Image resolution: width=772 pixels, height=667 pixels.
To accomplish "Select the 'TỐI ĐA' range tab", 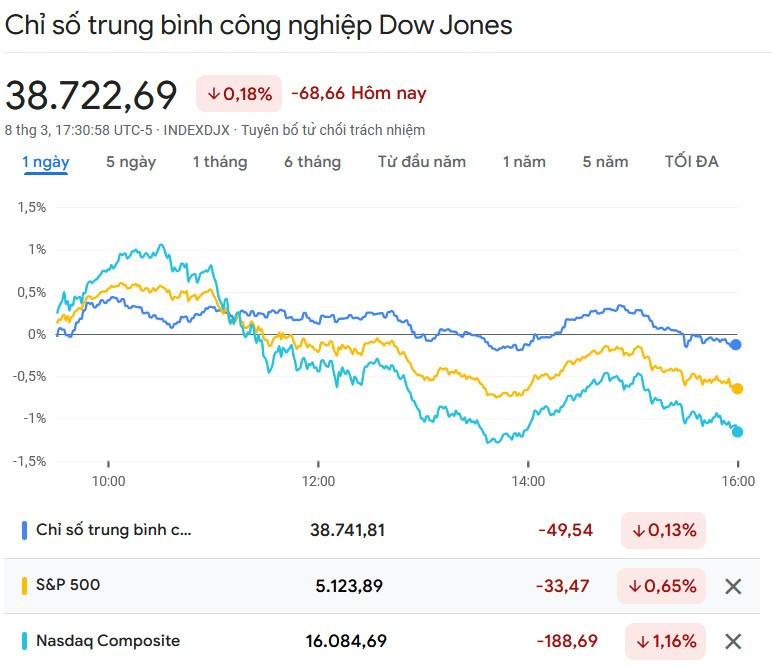I will (x=692, y=162).
